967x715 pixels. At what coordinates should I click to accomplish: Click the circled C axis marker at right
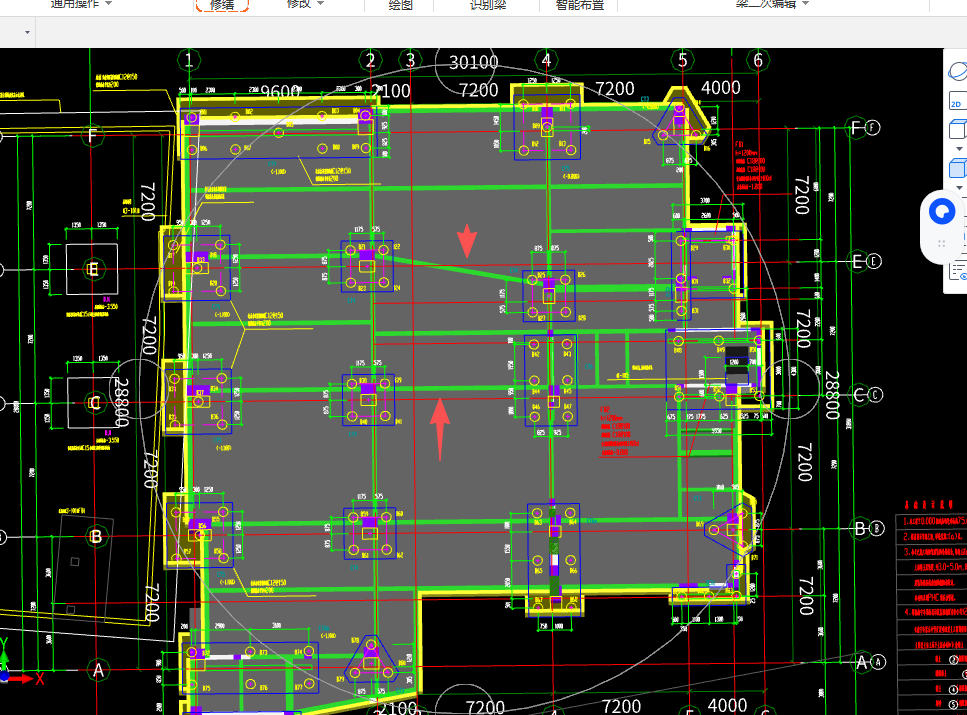[875, 394]
